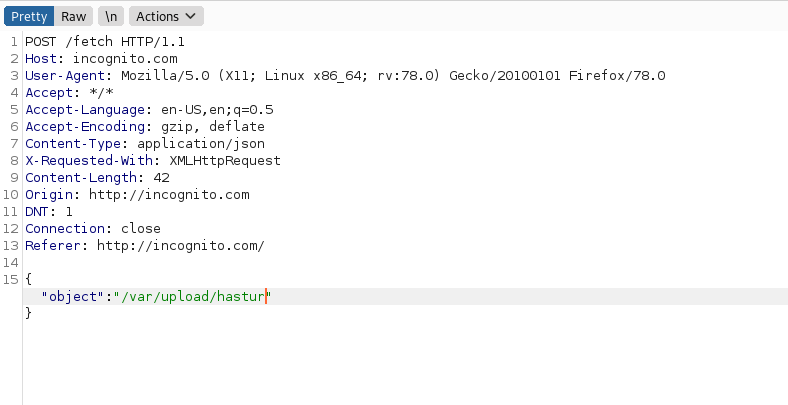Viewport: 788px width, 405px height.
Task: Select the Accept-Language header line
Action: pos(149,110)
